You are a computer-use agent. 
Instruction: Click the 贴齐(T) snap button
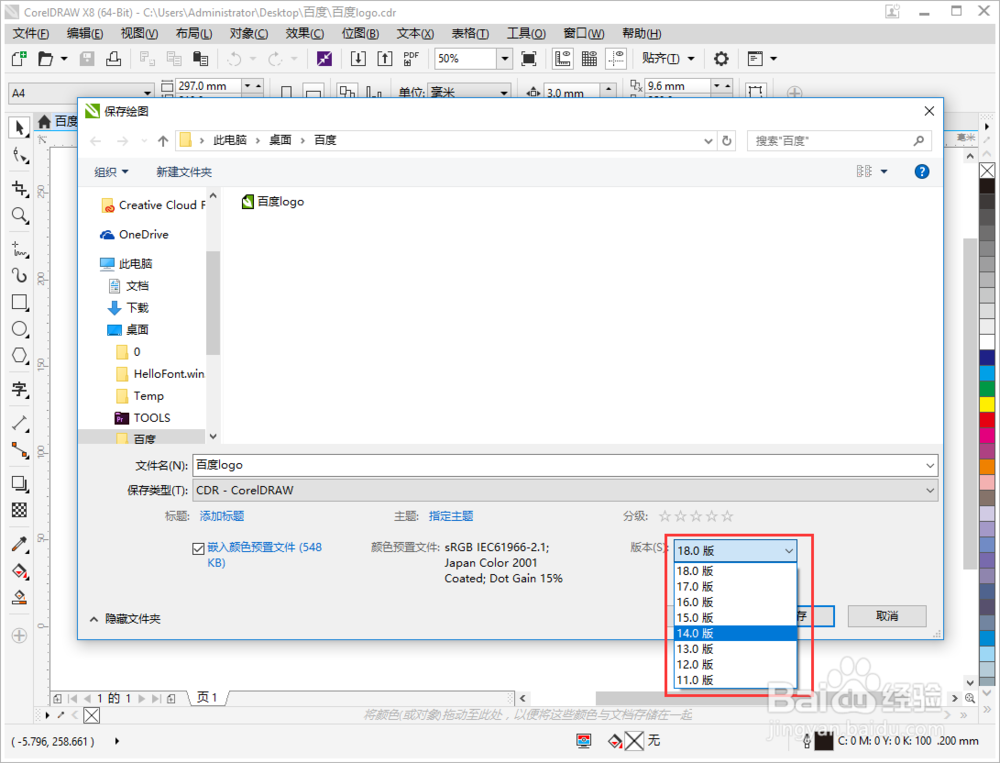[x=667, y=59]
